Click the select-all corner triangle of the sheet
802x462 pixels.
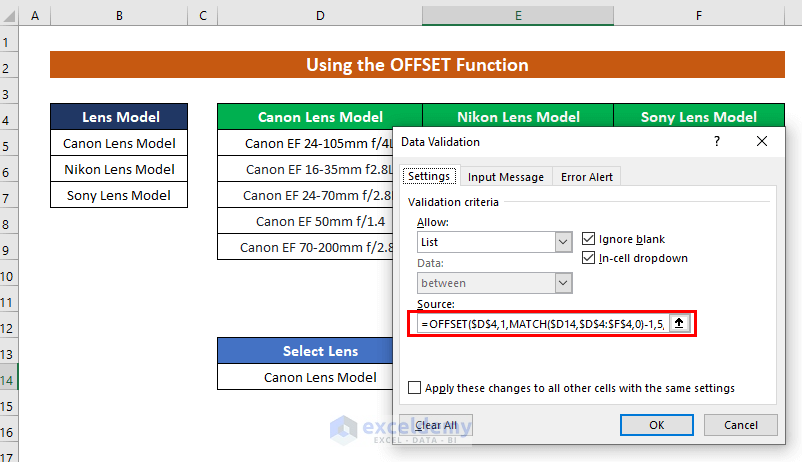9,16
